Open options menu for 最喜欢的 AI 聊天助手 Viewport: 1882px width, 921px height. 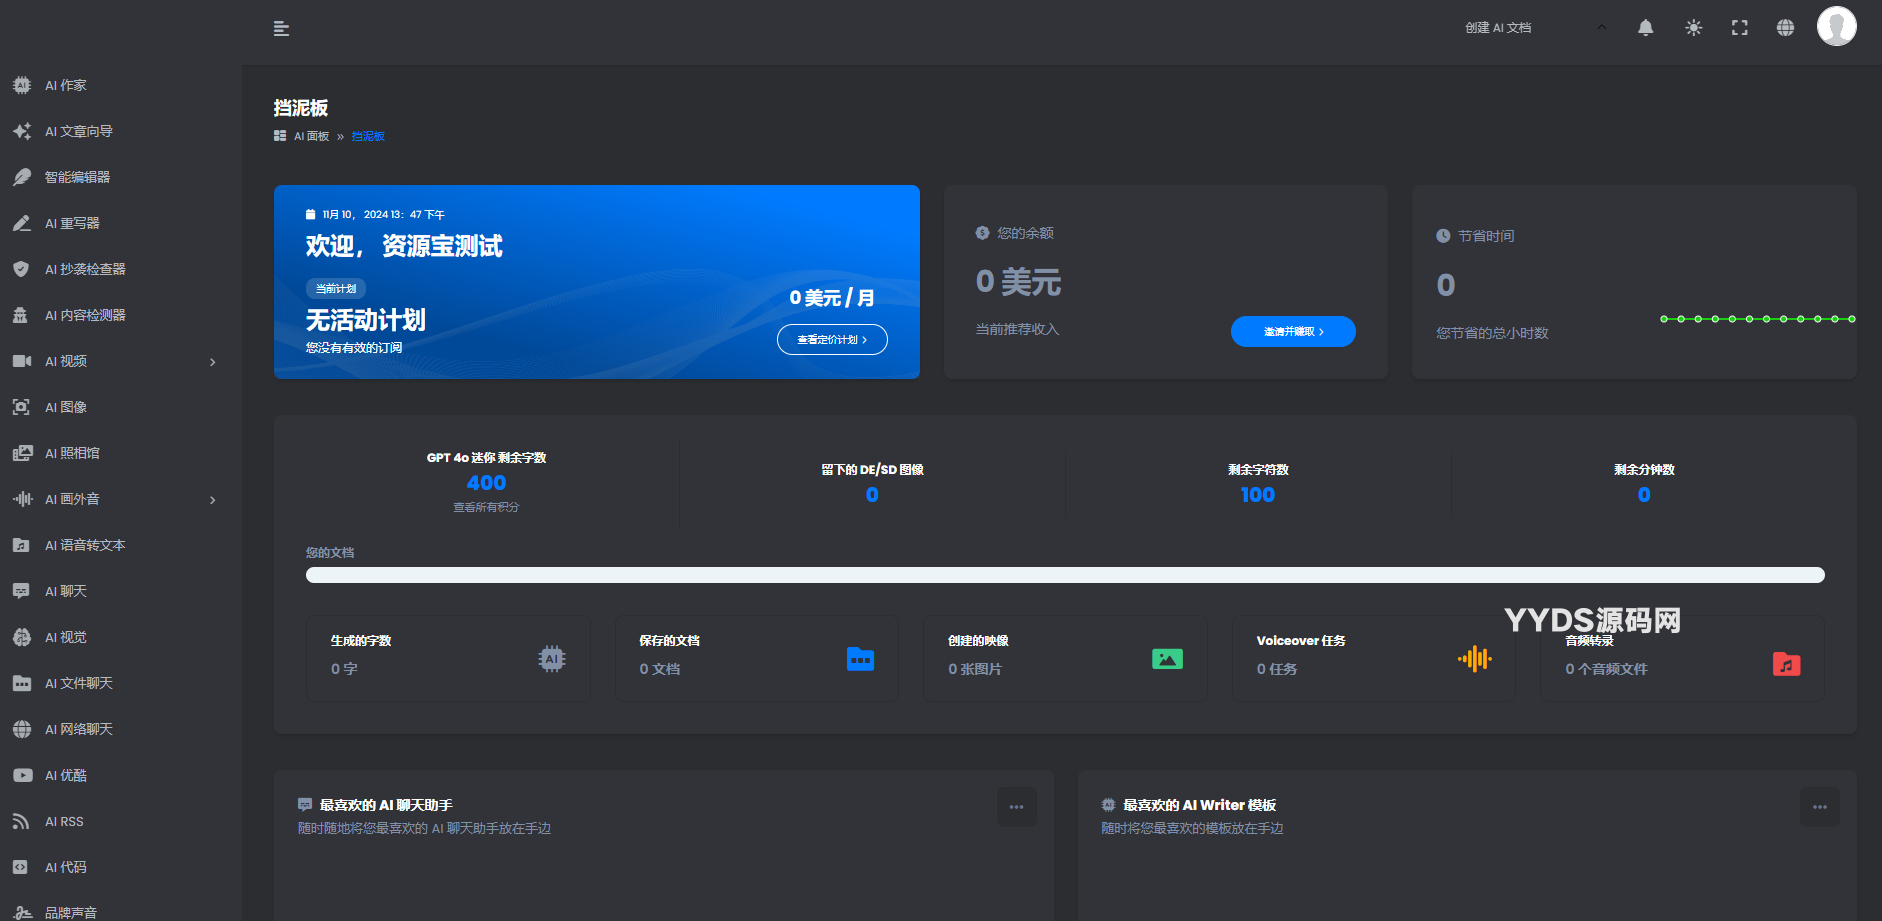coord(1016,807)
